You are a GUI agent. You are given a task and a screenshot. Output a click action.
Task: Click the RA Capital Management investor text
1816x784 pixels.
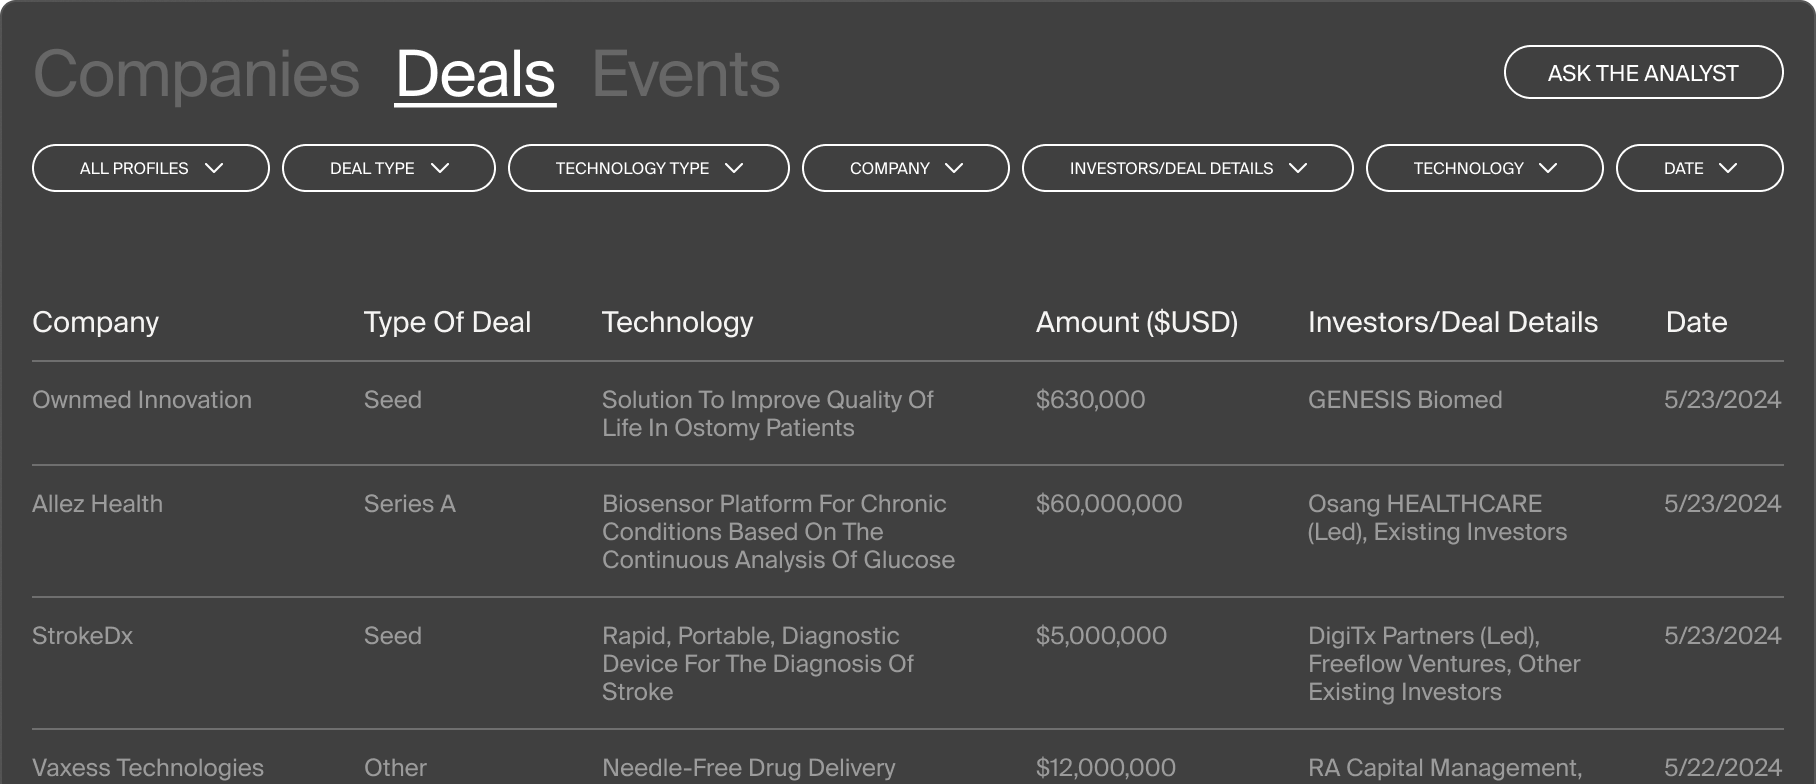click(x=1445, y=767)
